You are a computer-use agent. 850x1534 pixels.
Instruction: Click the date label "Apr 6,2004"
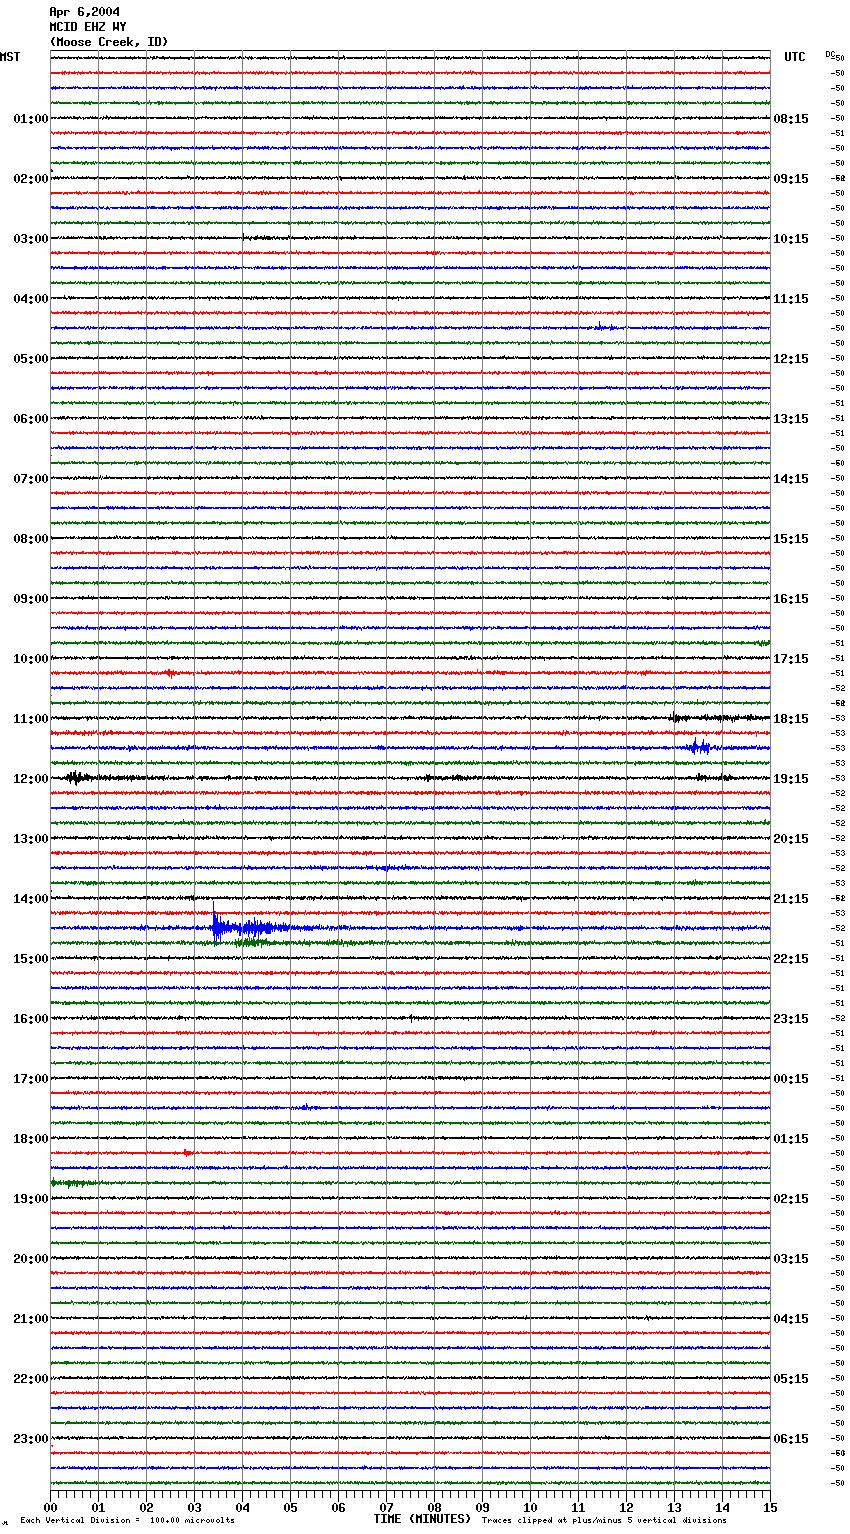pyautogui.click(x=84, y=12)
